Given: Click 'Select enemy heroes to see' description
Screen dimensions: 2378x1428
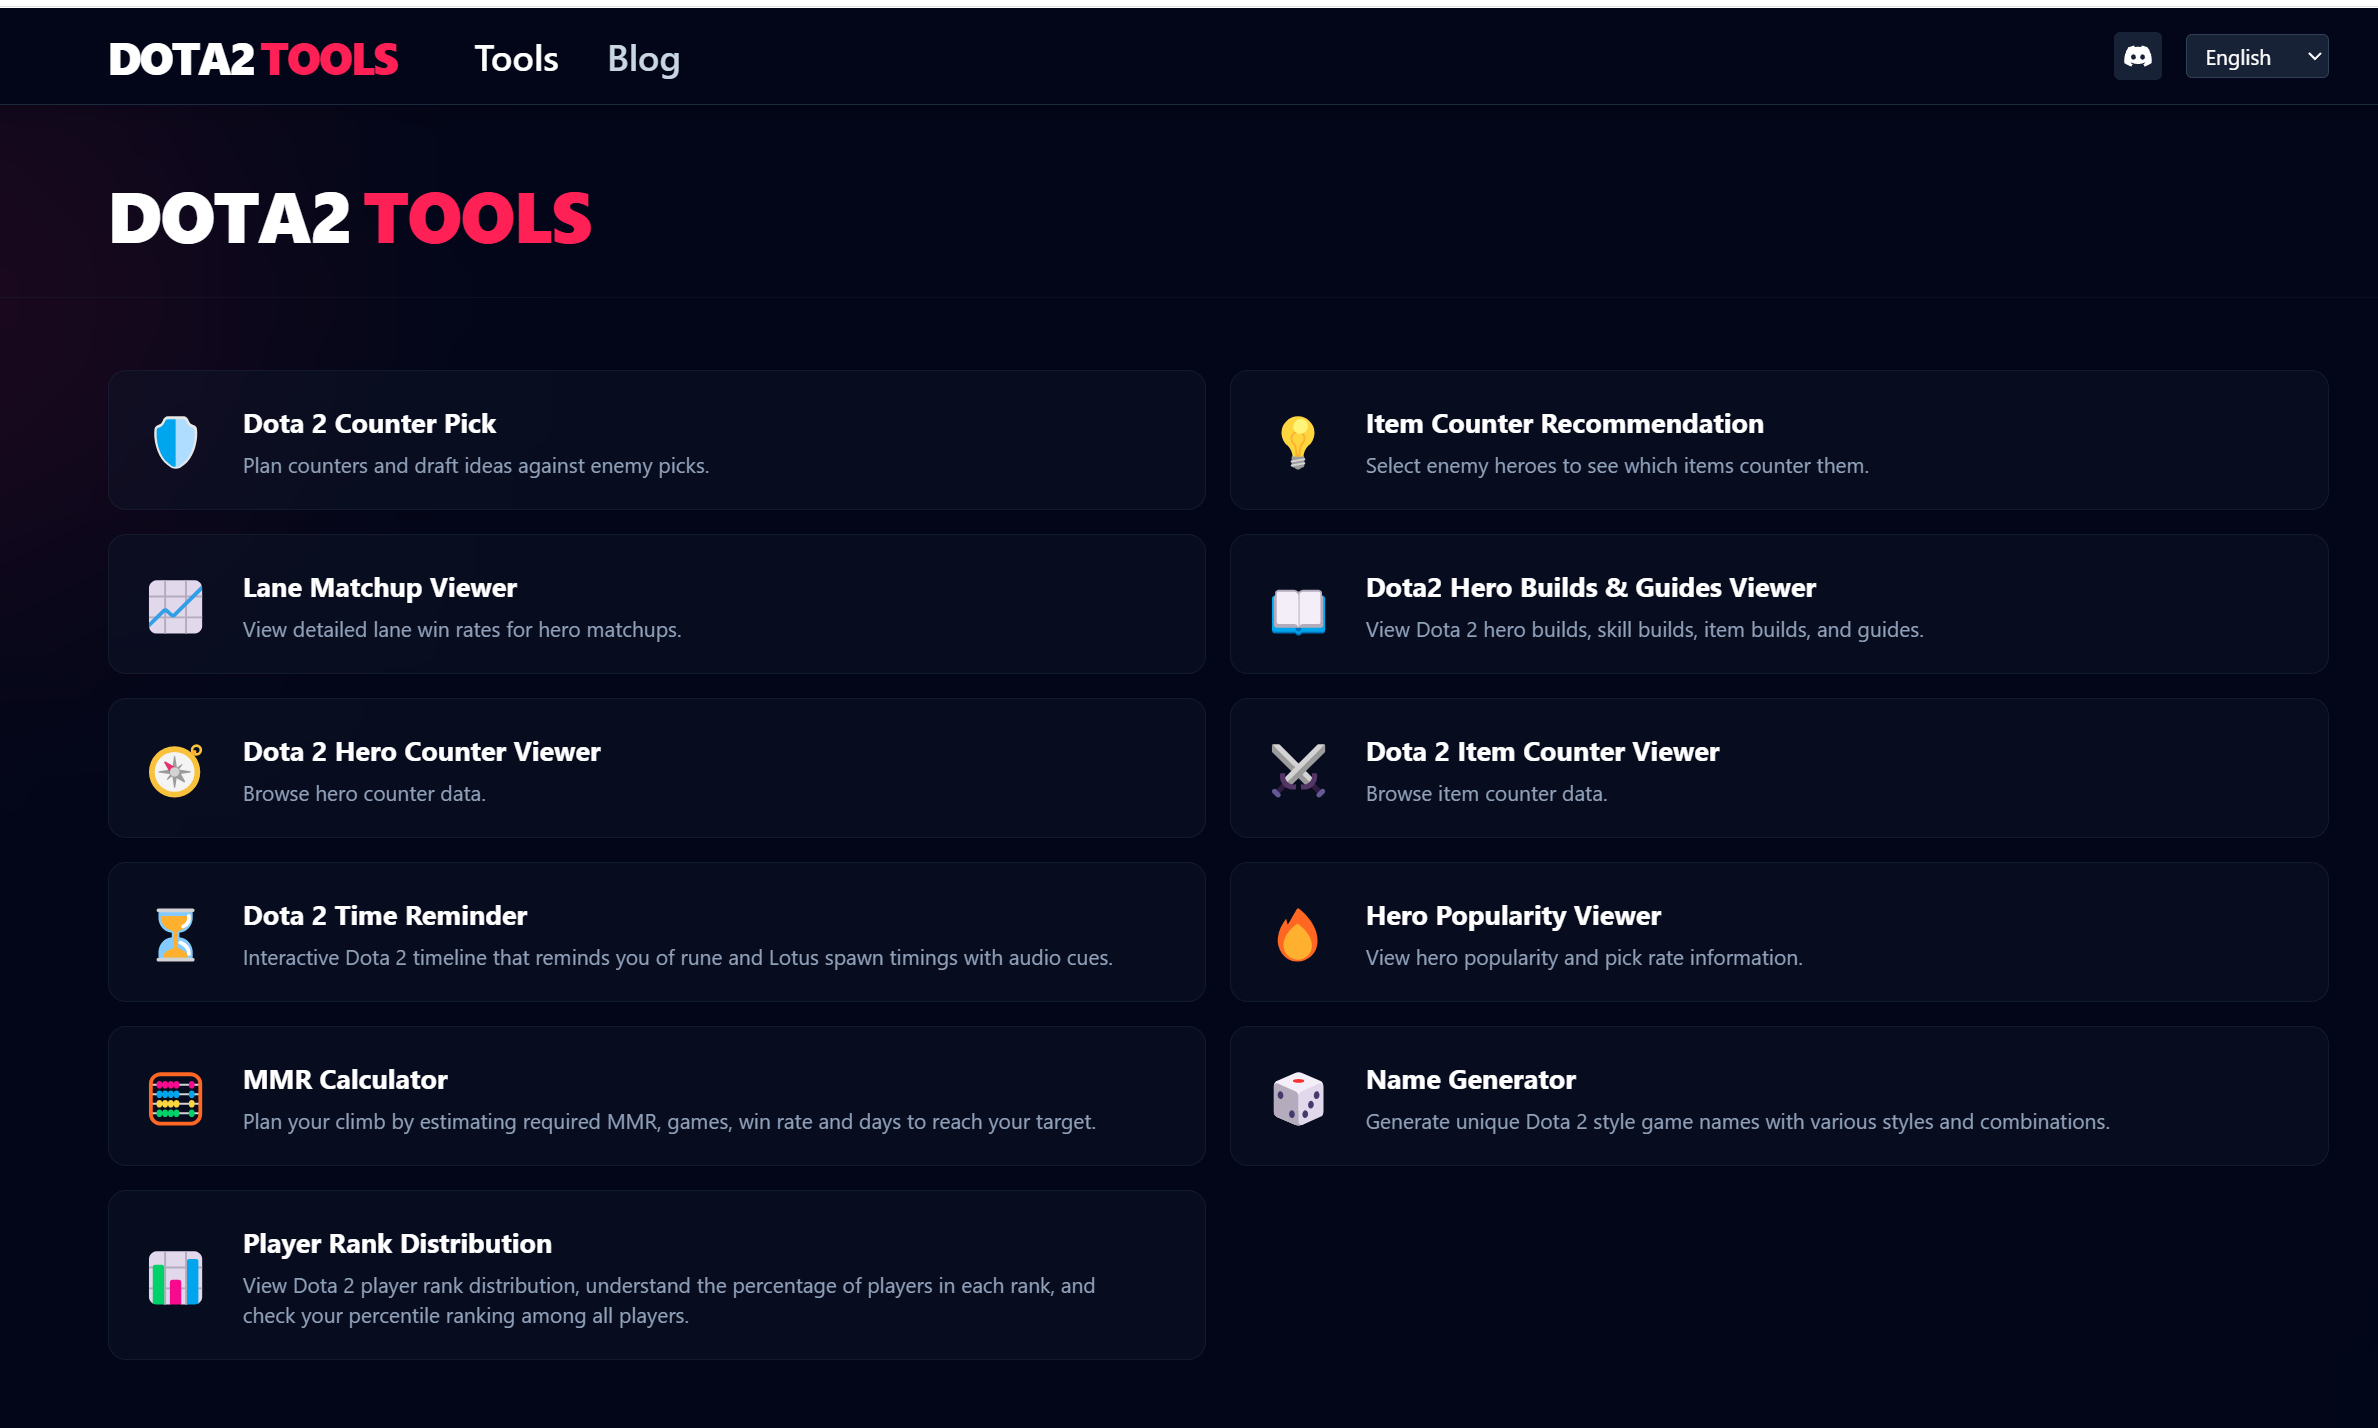Looking at the screenshot, I should click(1617, 466).
